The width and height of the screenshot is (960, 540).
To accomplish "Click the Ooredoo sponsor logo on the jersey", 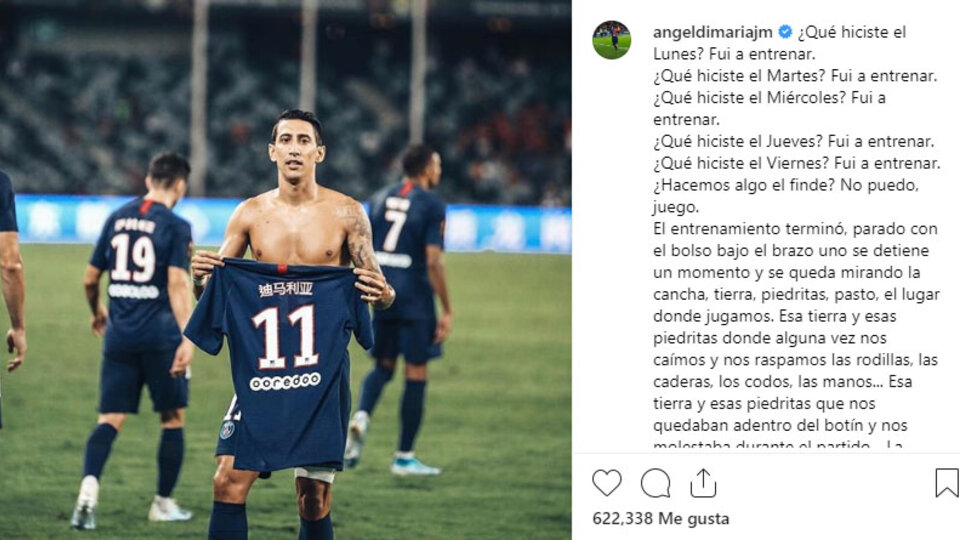I will point(285,381).
